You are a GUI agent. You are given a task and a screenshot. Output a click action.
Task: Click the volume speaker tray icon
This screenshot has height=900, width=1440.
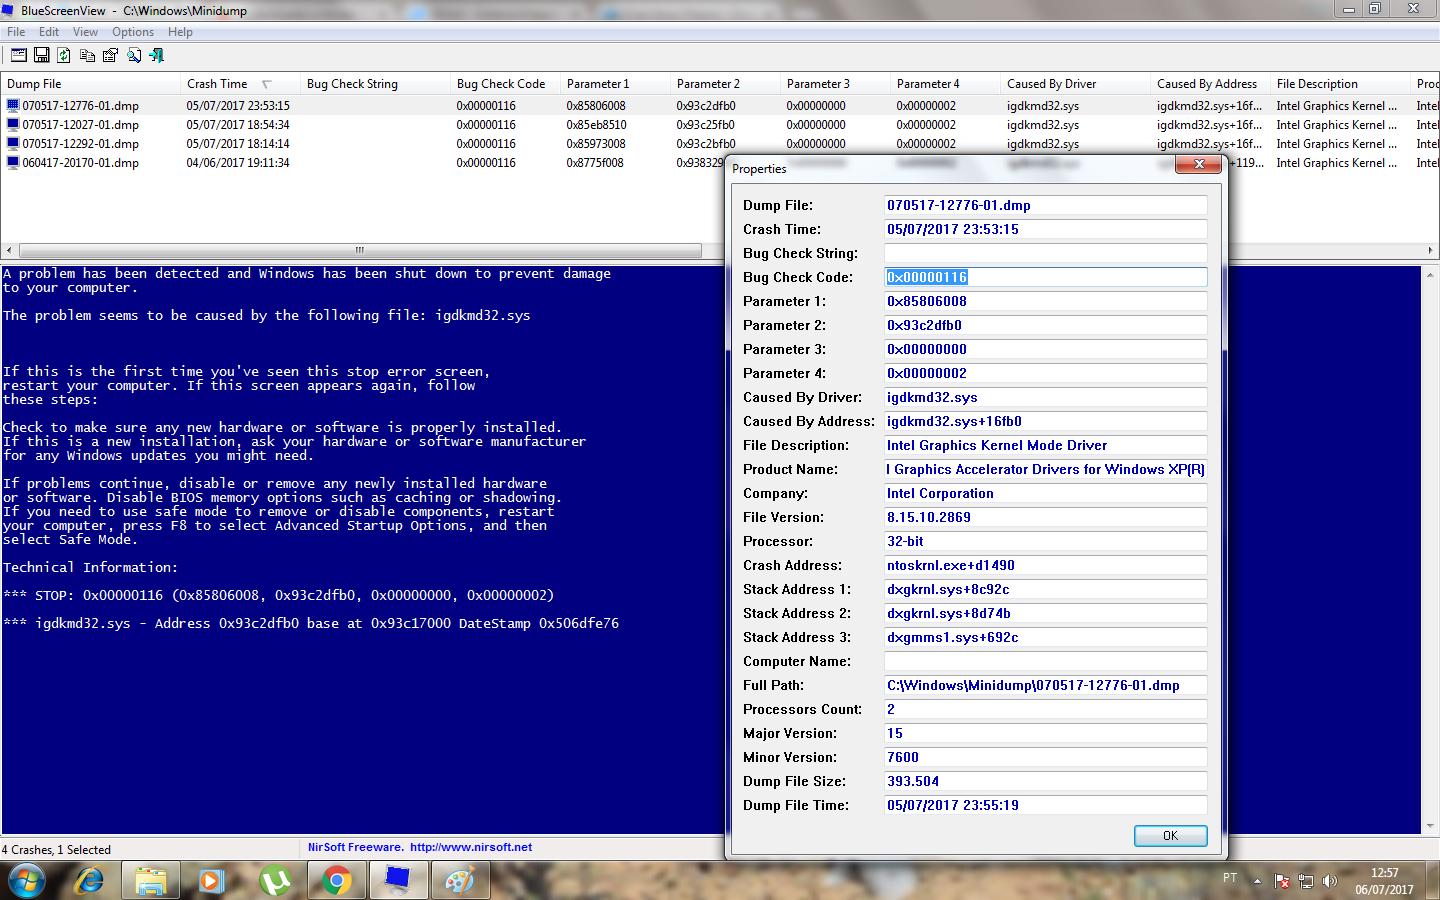[x=1329, y=881]
